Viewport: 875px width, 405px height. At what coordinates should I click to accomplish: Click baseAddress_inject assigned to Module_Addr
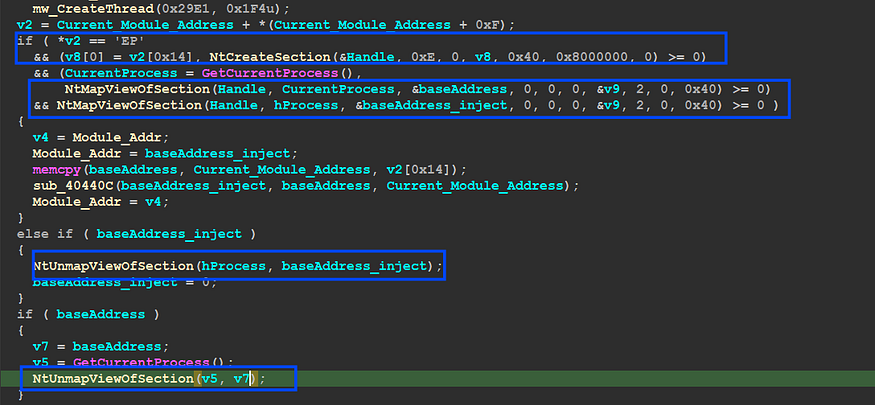[217, 153]
